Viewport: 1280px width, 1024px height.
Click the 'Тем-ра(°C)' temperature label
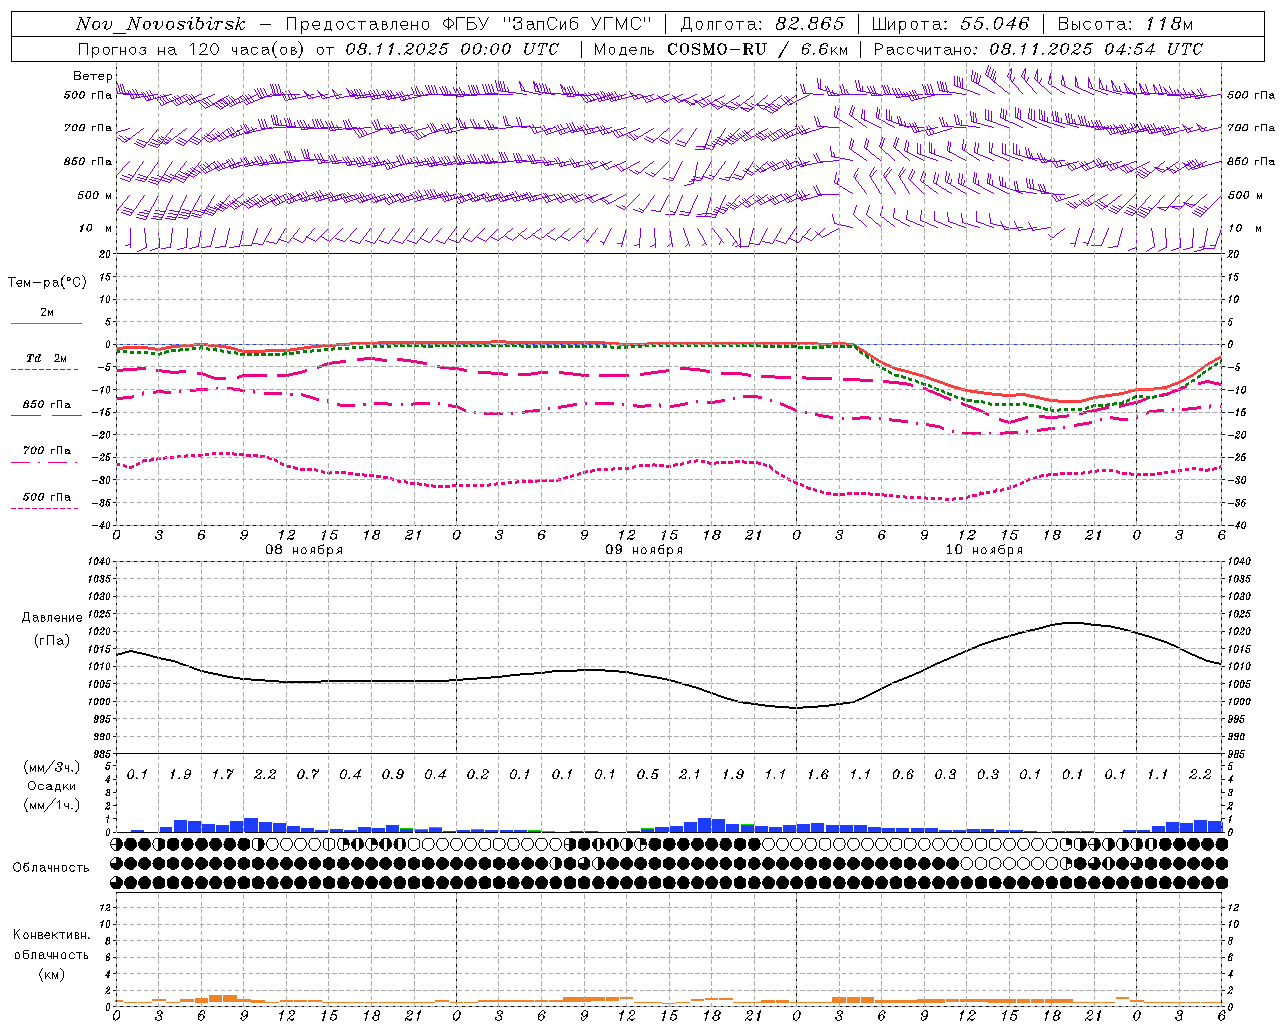(47, 283)
